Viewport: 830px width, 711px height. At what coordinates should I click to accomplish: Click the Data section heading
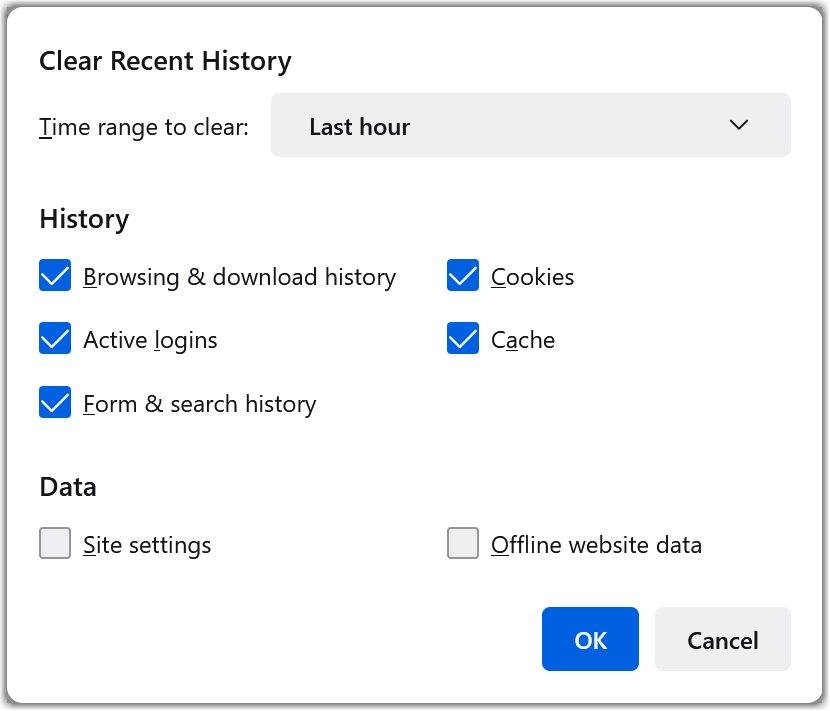coord(67,486)
